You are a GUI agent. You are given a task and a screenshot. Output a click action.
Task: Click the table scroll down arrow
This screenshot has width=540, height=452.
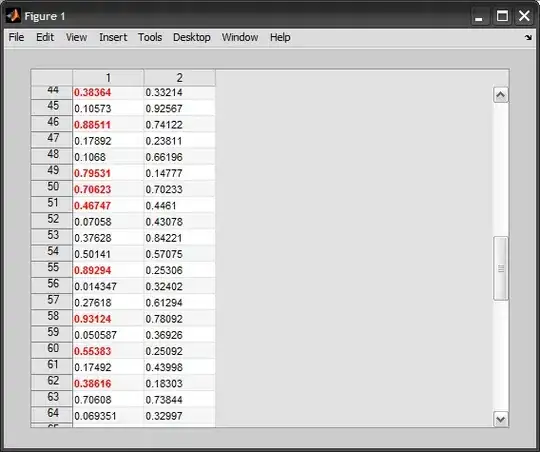pyautogui.click(x=500, y=419)
